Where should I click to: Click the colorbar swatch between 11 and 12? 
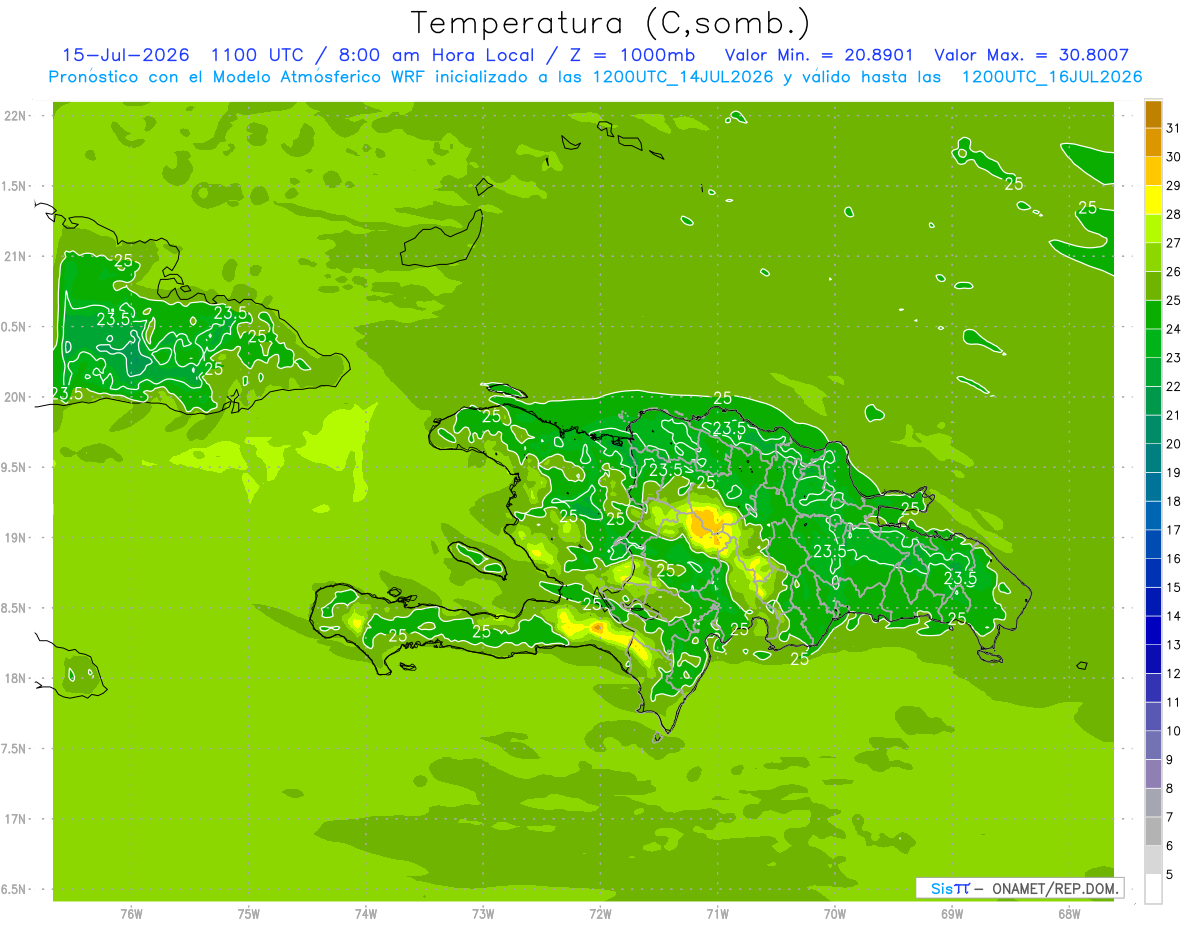[1153, 688]
